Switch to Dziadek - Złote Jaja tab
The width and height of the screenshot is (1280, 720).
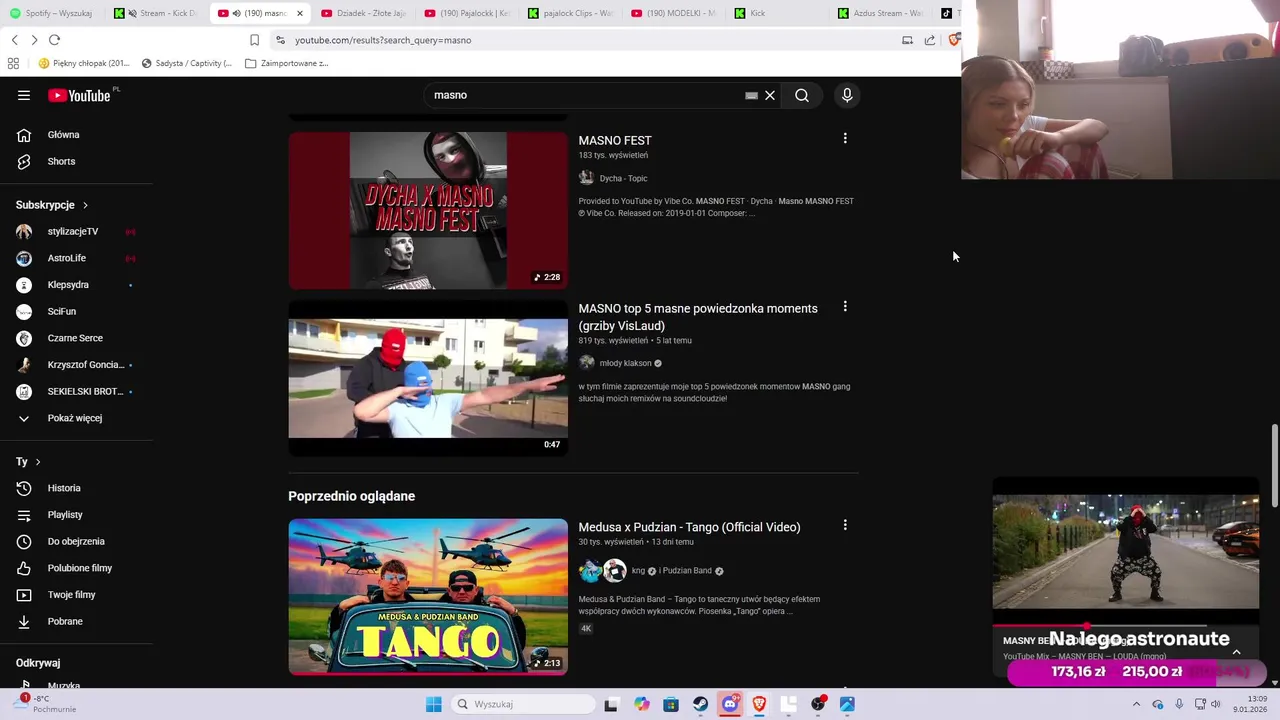[x=363, y=13]
